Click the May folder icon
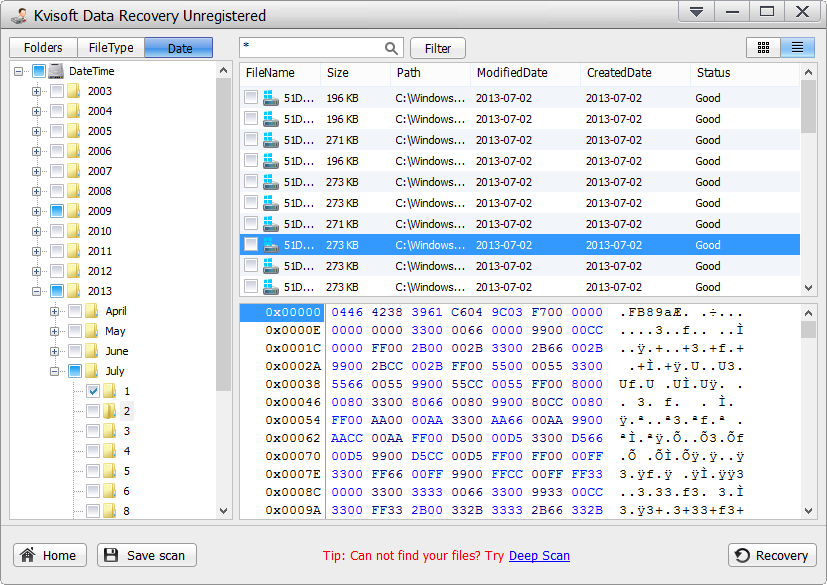 92,331
